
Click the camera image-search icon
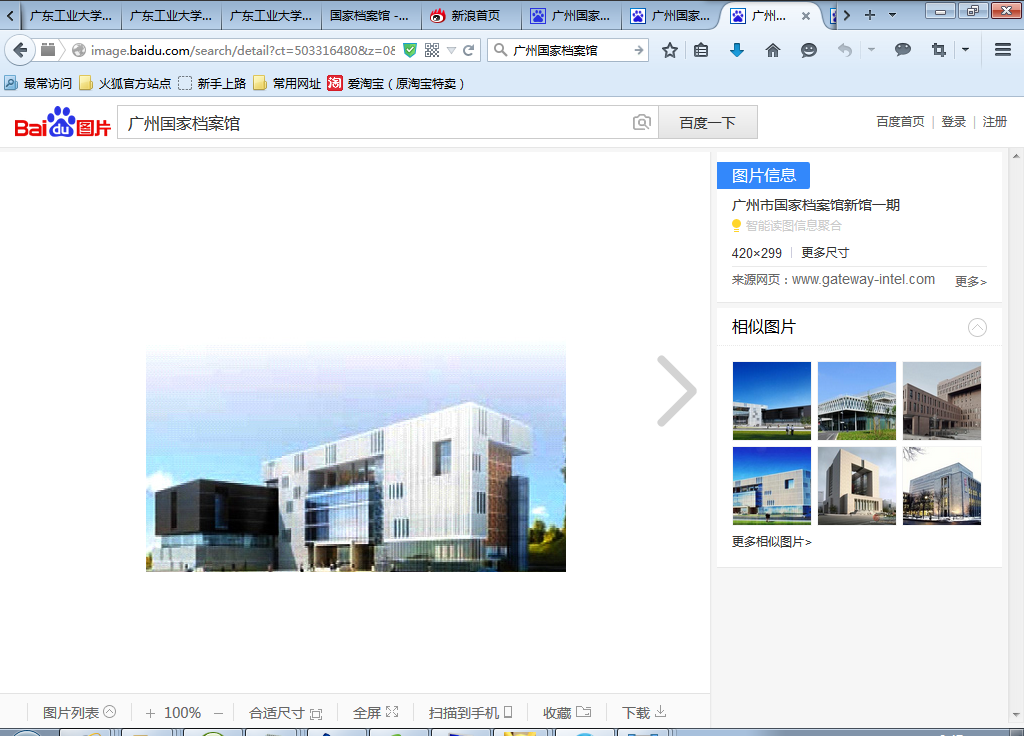[x=642, y=123]
